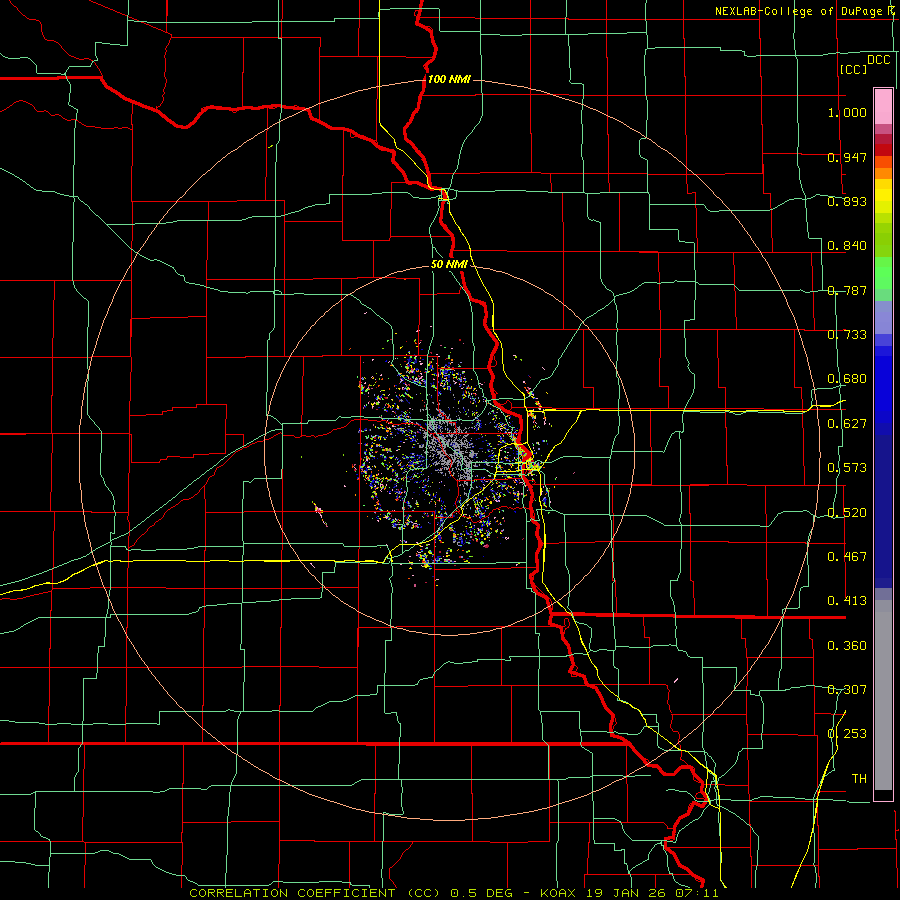
Task: Select the 0.733 scale value
Action: point(847,335)
